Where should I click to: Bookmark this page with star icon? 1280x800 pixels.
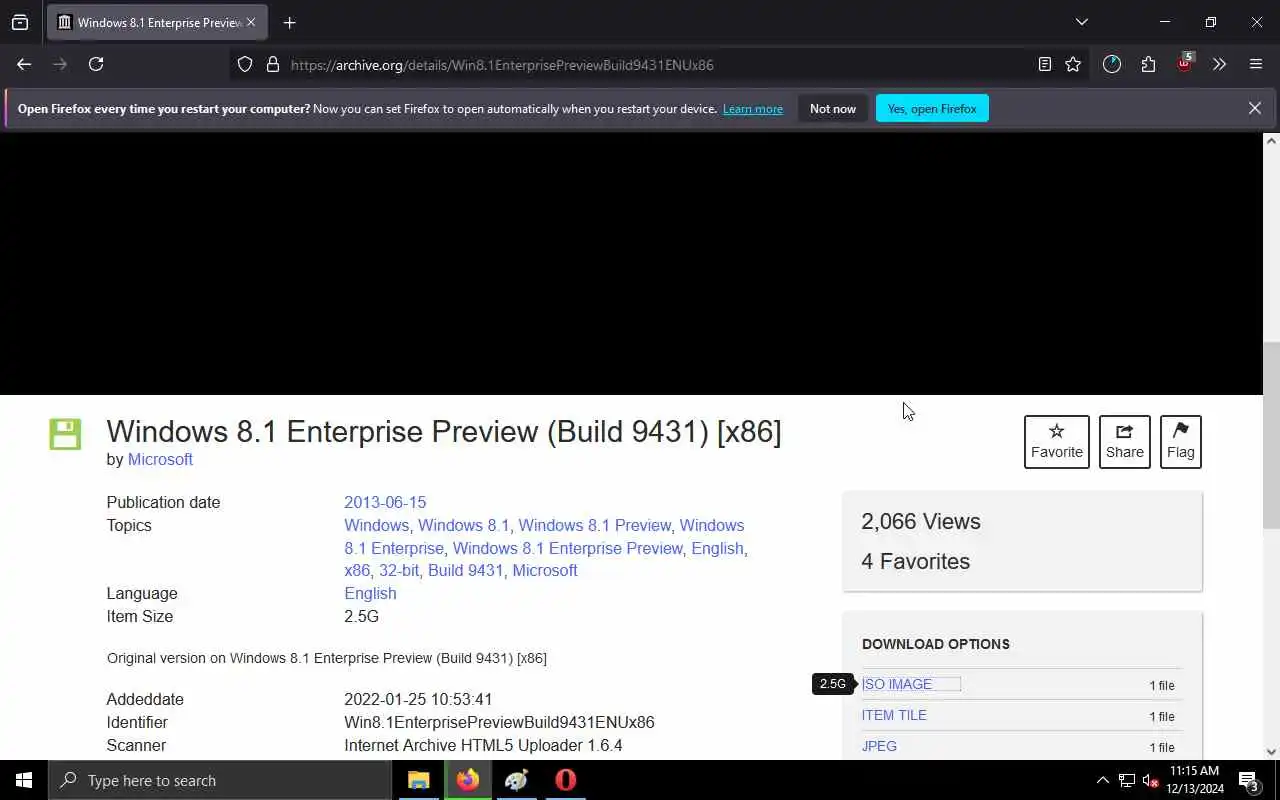[x=1073, y=64]
